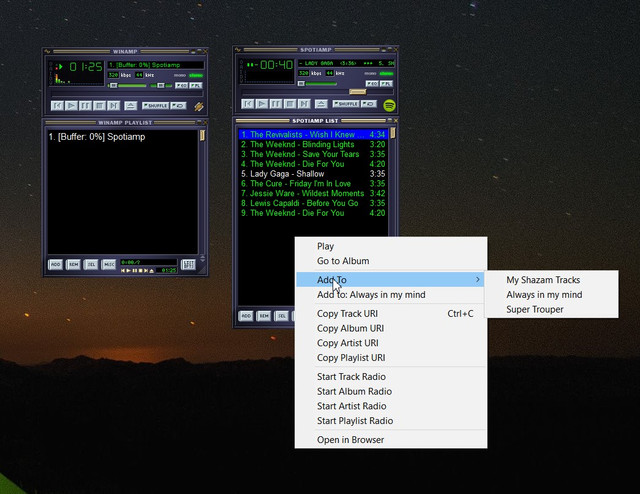Toggle the PL button in Spotiamp window

(x=386, y=84)
